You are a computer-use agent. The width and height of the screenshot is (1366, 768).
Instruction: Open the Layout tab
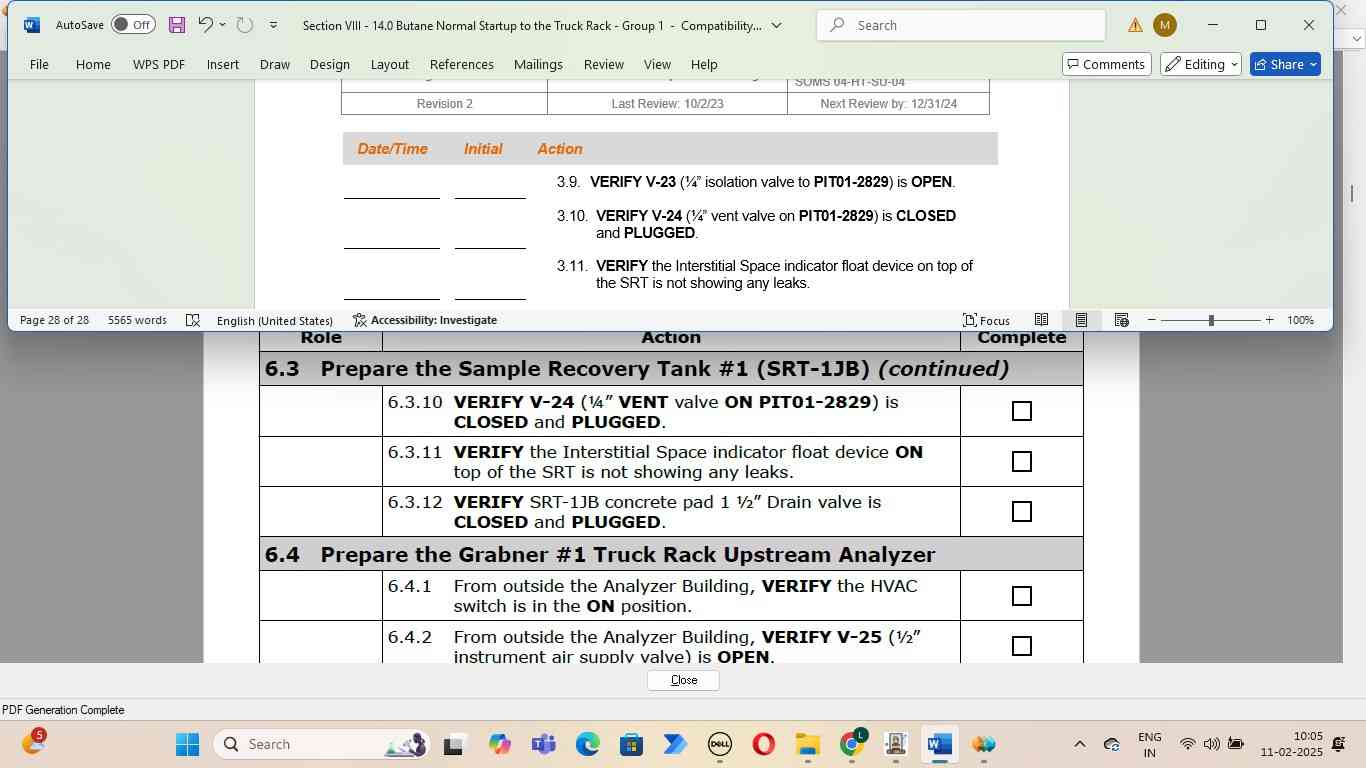point(390,64)
